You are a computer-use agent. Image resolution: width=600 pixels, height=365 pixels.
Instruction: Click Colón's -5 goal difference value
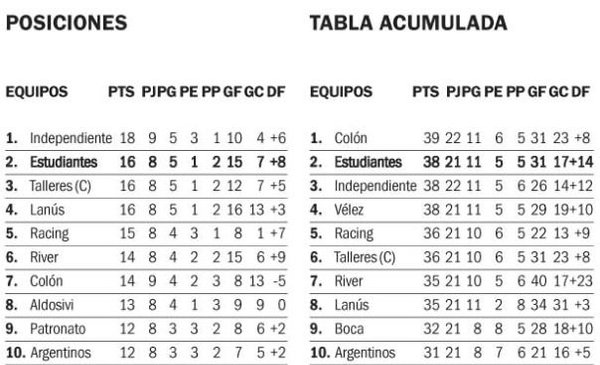click(279, 281)
